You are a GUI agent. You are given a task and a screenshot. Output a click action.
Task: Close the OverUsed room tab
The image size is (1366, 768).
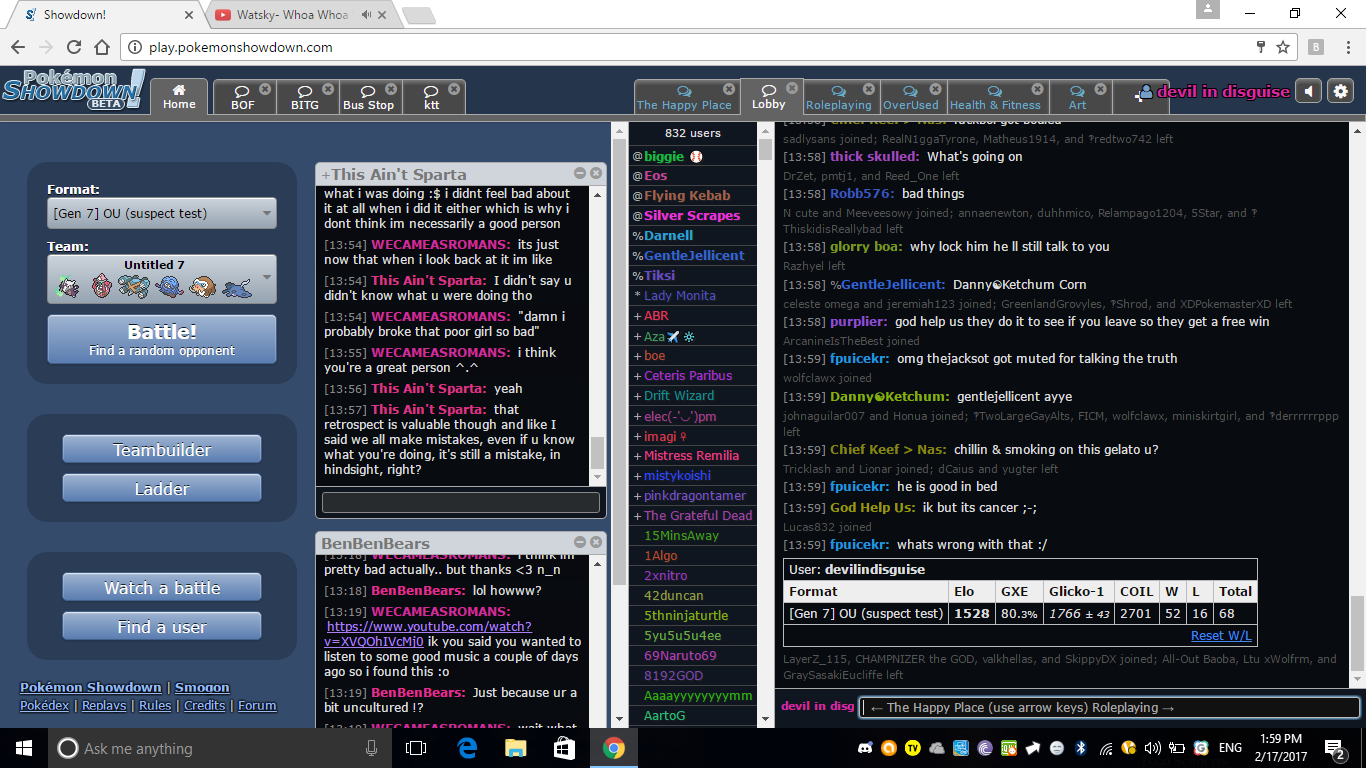[x=934, y=89]
